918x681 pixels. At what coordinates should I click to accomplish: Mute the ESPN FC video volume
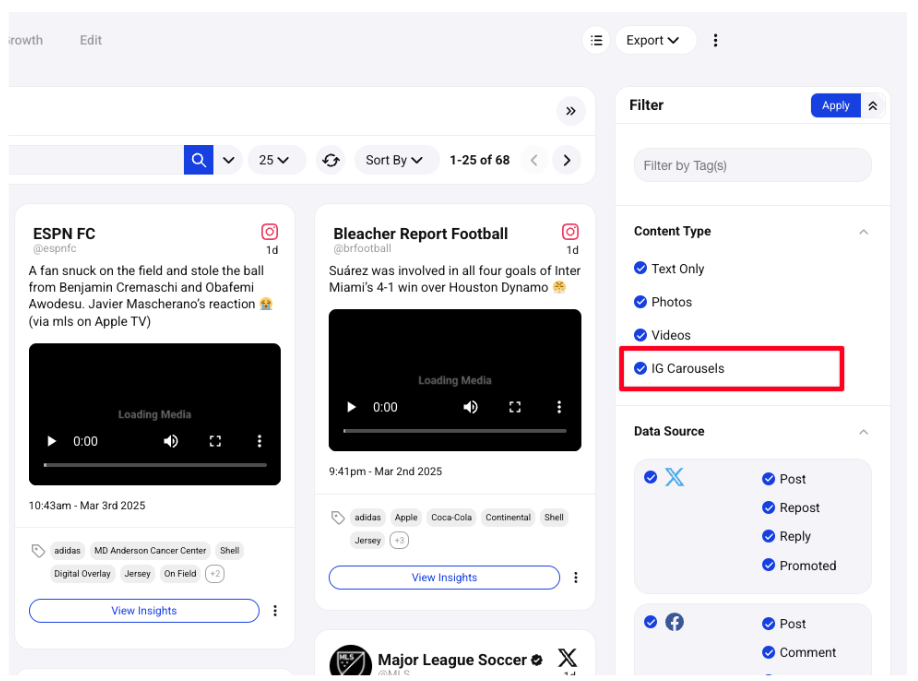pos(170,441)
